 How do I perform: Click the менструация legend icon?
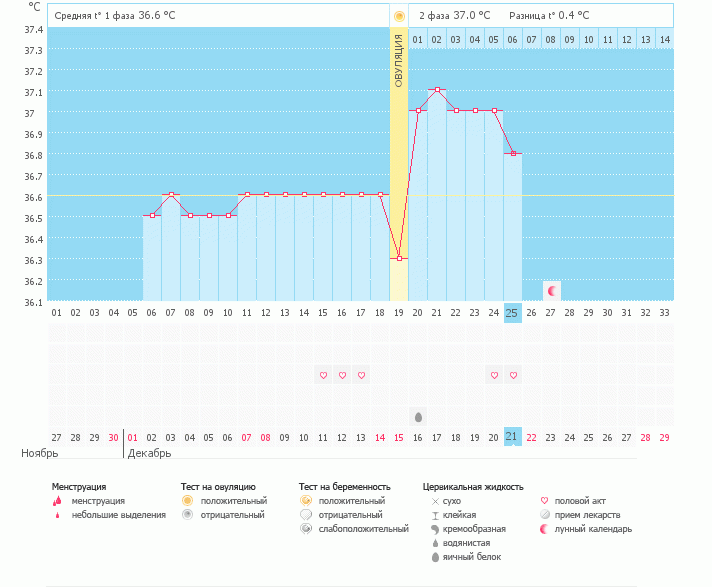[58, 500]
